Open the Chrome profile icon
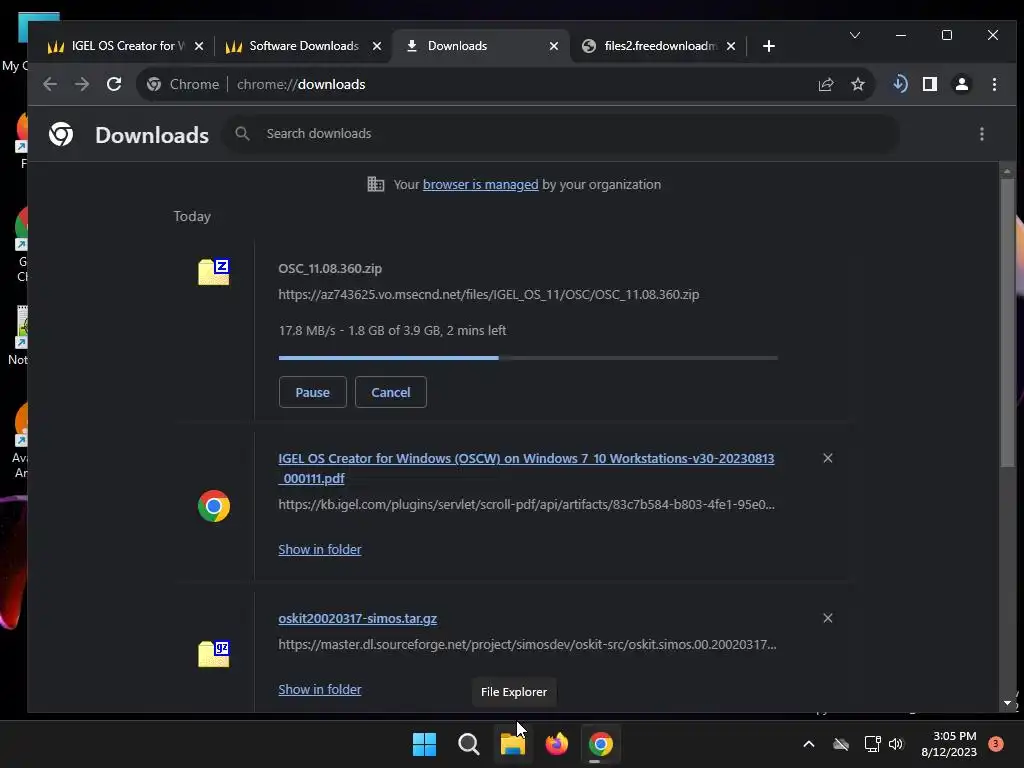 tap(962, 84)
